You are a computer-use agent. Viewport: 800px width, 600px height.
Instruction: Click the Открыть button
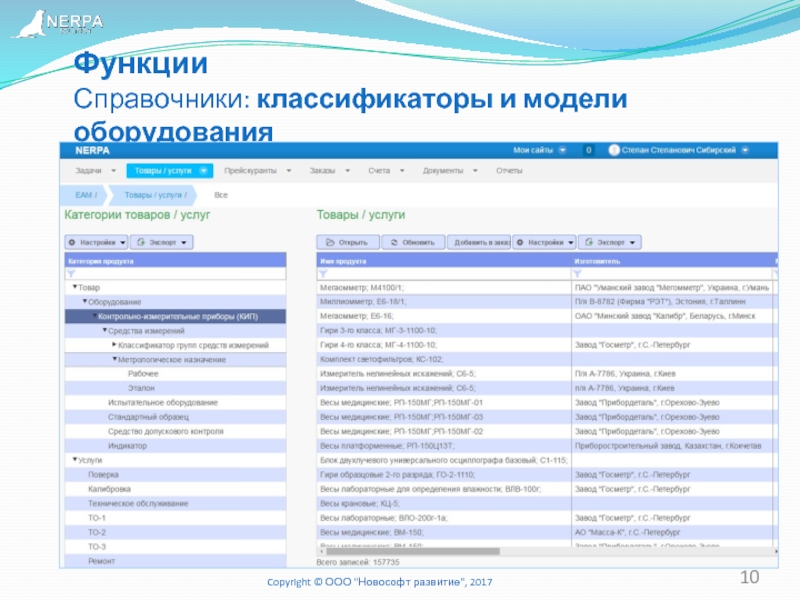tap(348, 242)
